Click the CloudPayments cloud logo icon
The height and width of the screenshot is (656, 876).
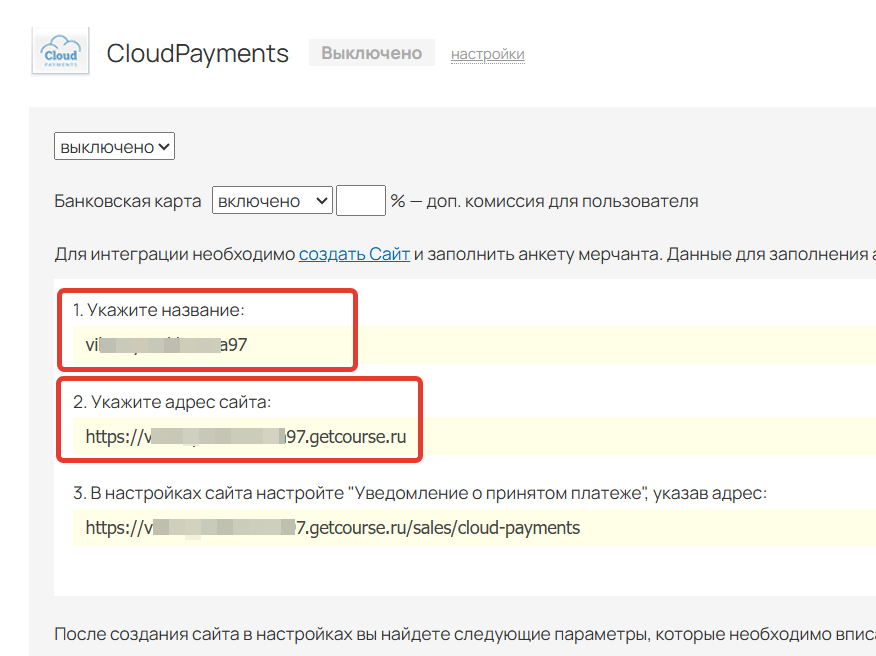[x=60, y=51]
